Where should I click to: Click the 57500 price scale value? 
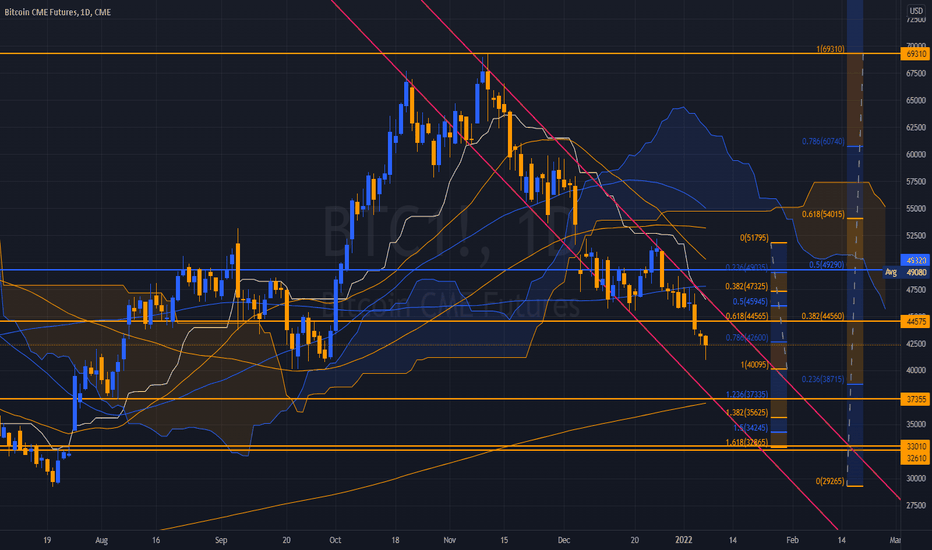pyautogui.click(x=915, y=181)
